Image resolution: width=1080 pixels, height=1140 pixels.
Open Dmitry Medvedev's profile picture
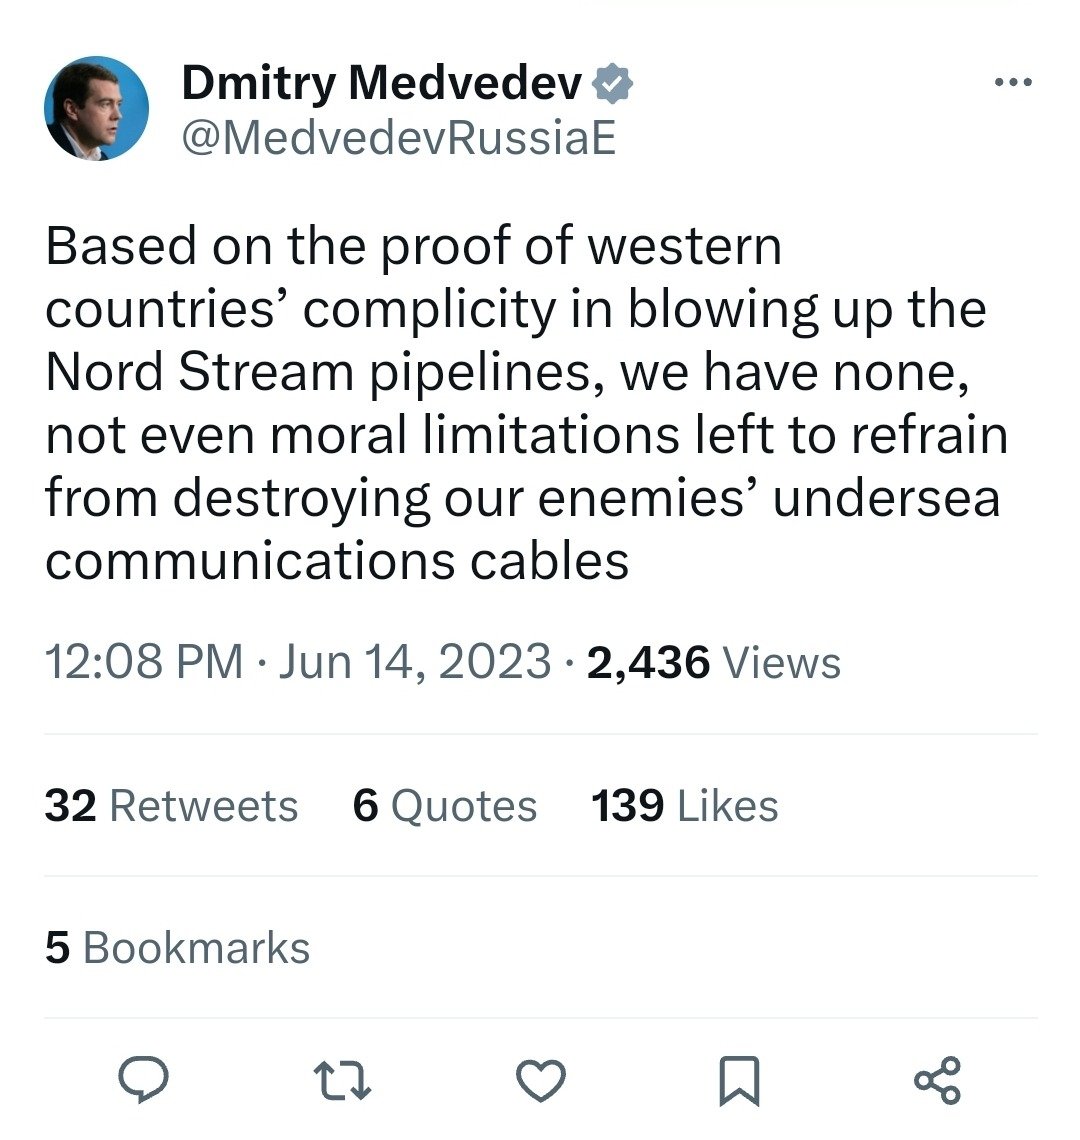[97, 108]
